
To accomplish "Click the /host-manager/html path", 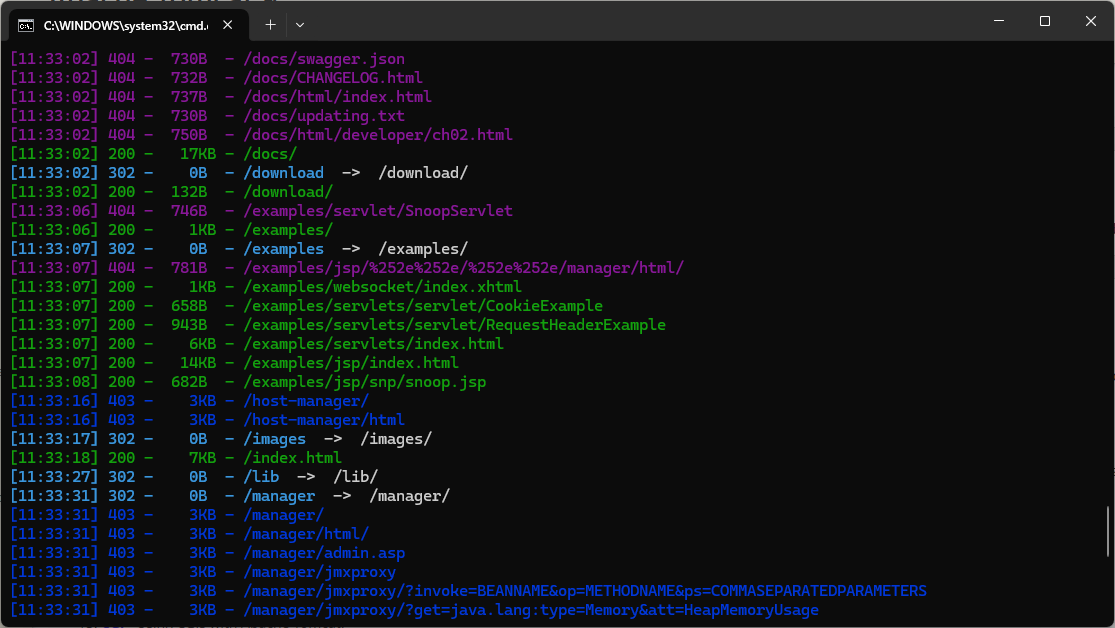I will [323, 420].
